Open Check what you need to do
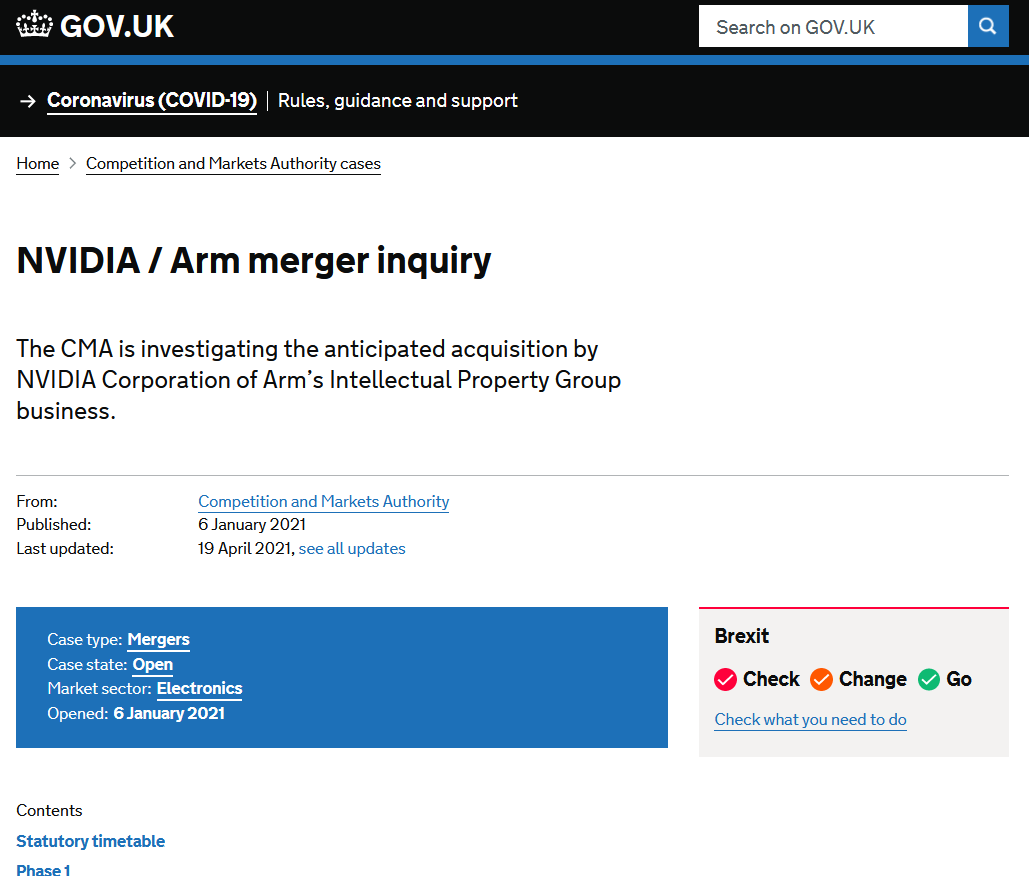Viewport: 1029px width, 876px height. (810, 720)
